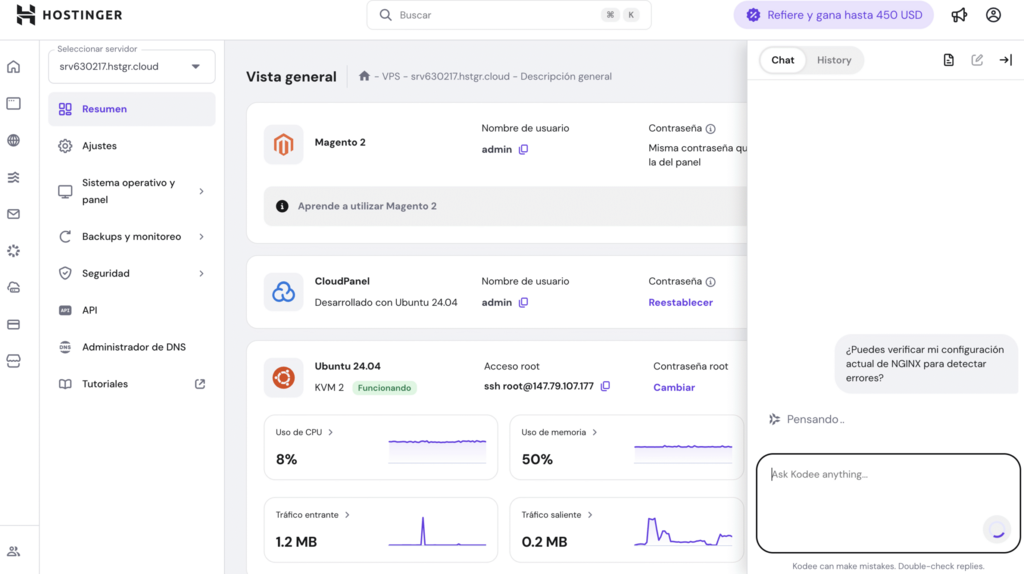Click the home breadcrumb icon
This screenshot has width=1024, height=574.
pos(364,76)
